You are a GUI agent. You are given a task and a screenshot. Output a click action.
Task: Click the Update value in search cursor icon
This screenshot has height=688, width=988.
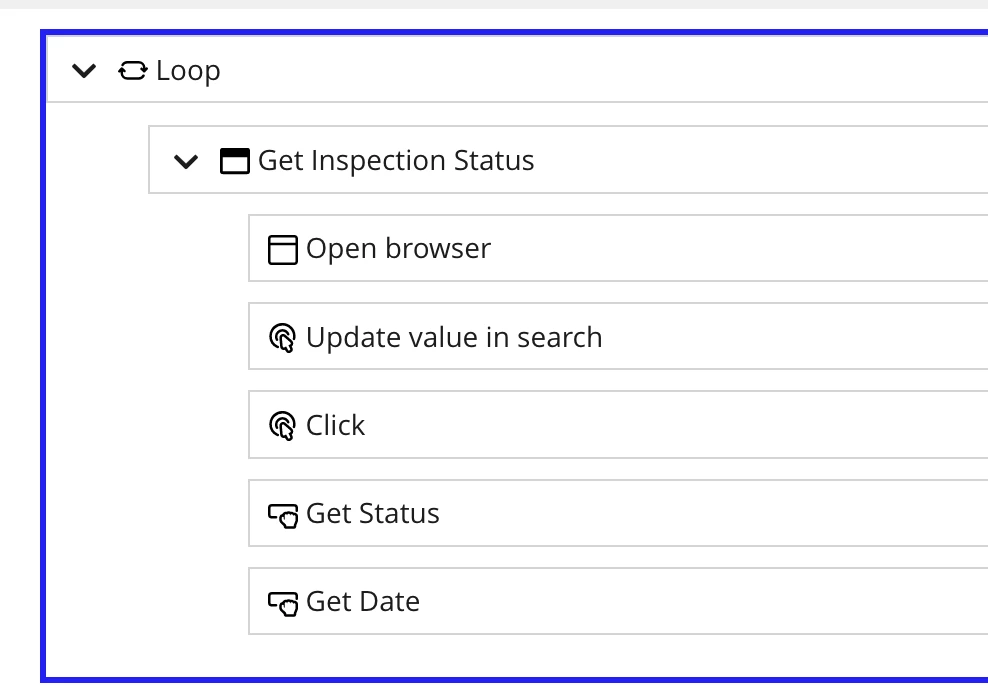tap(282, 338)
